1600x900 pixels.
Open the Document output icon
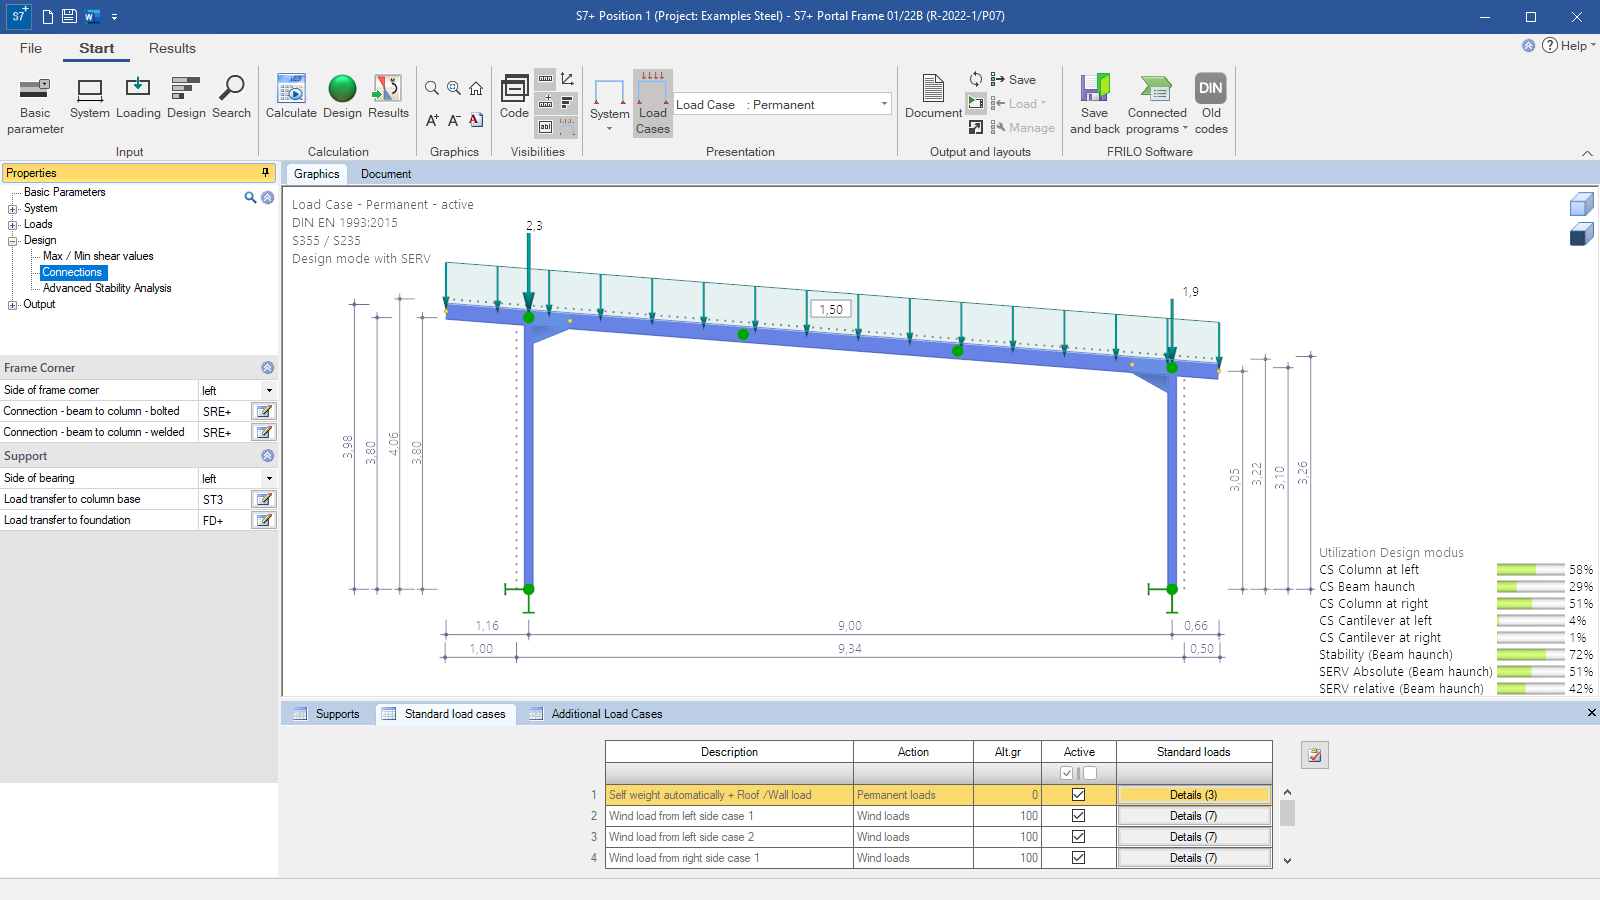coord(933,97)
